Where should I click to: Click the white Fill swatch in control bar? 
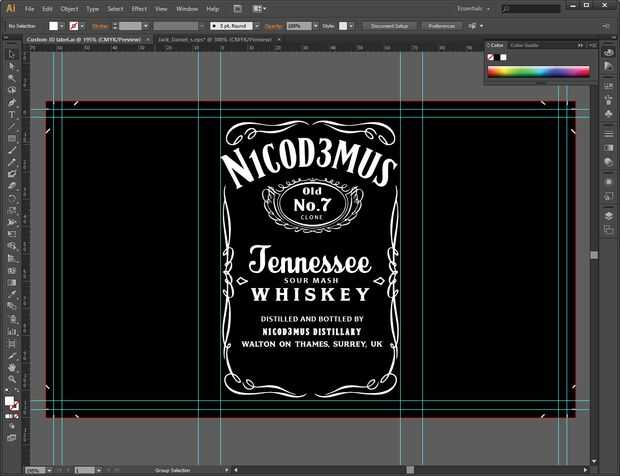tap(53, 26)
